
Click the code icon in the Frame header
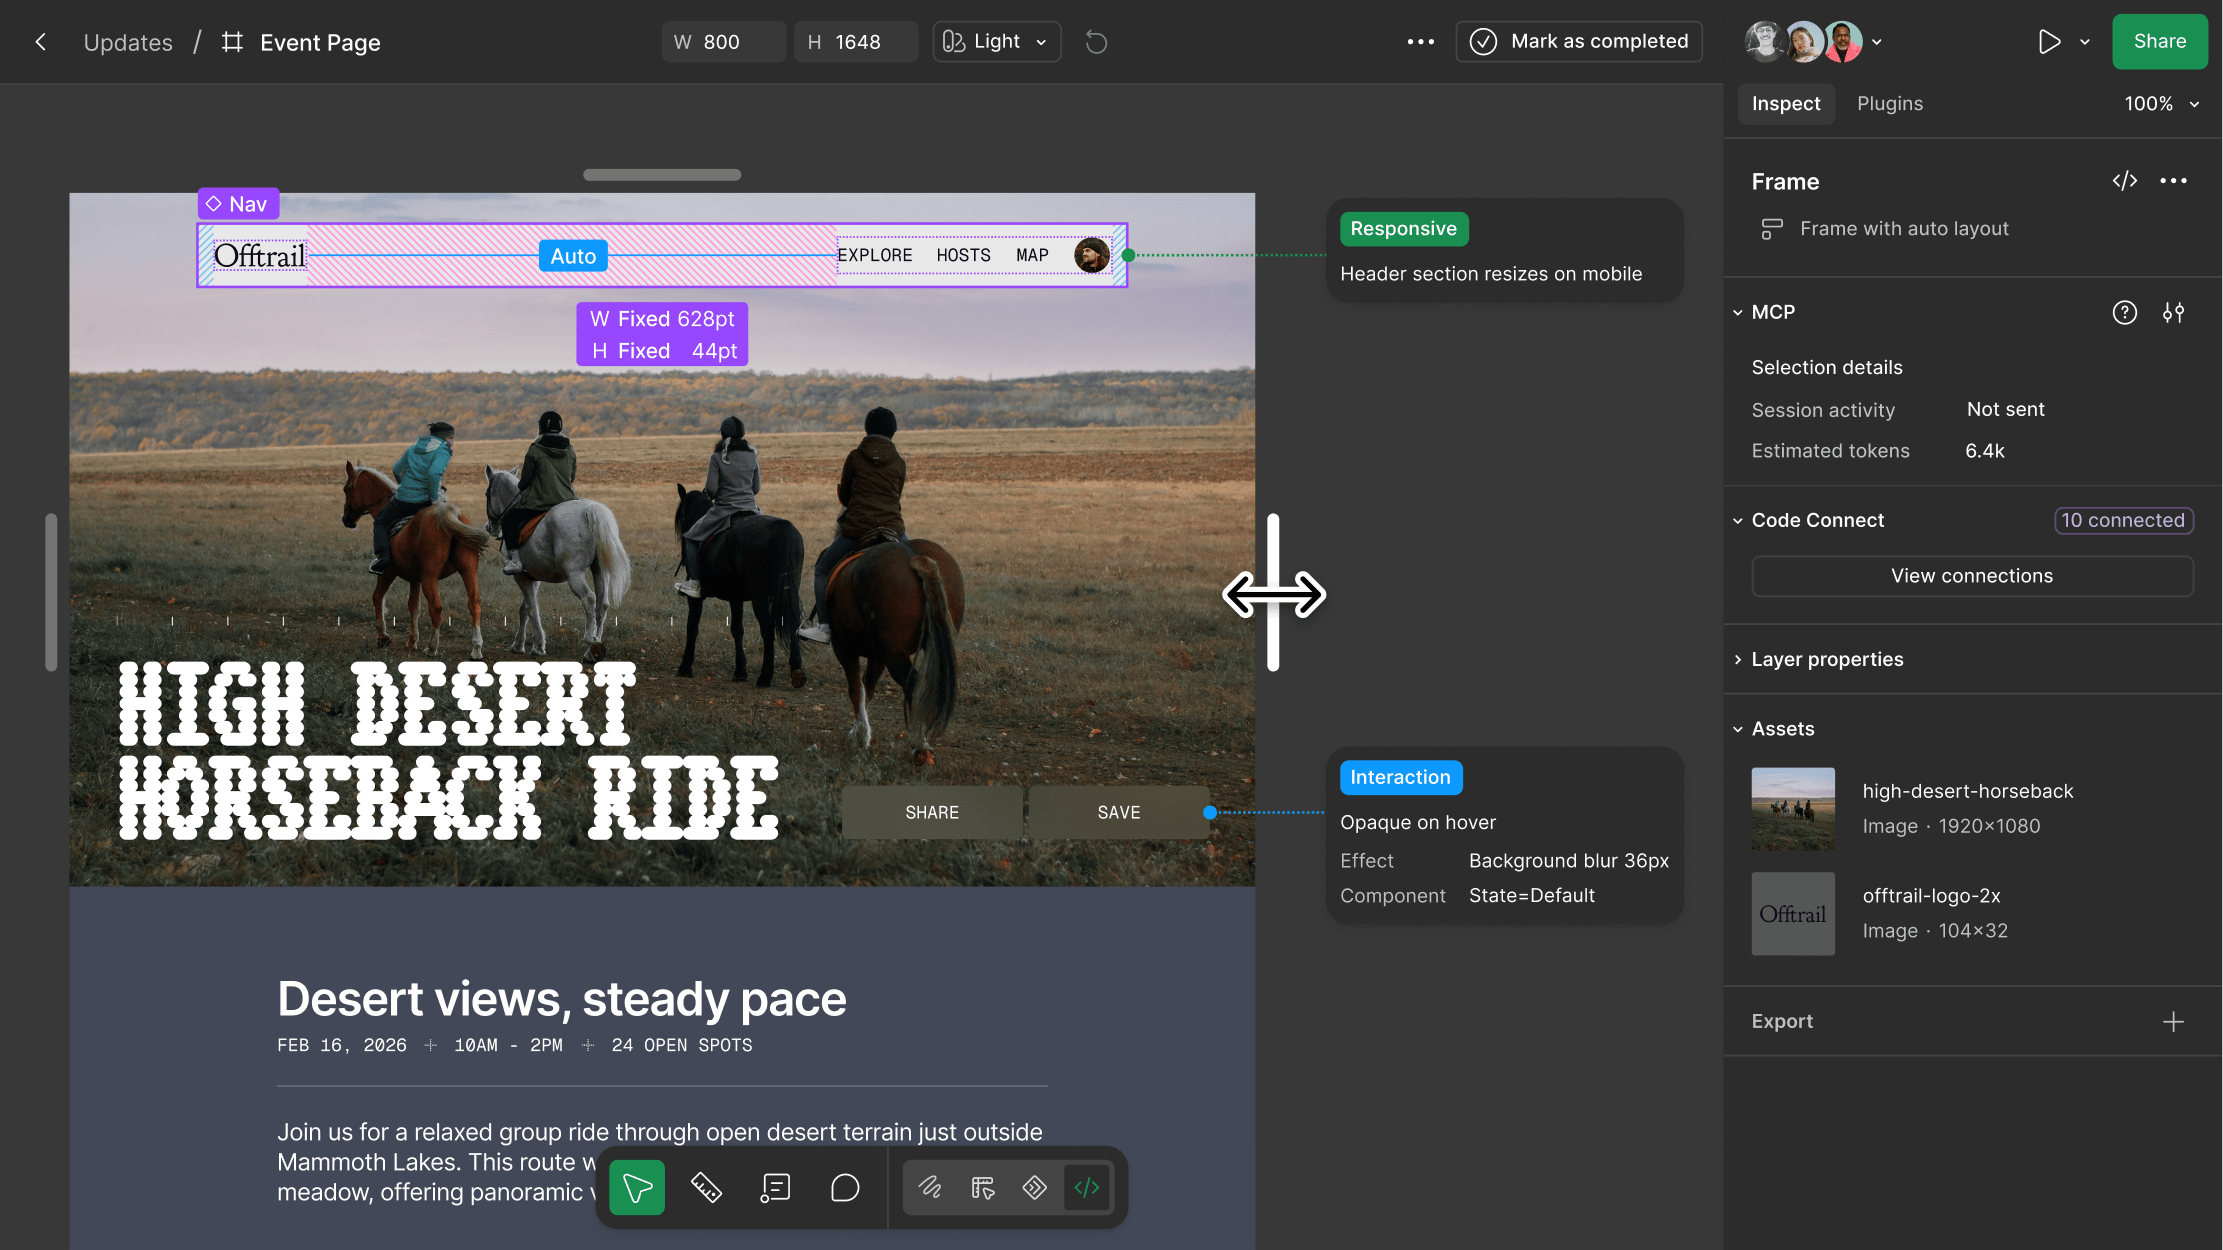pyautogui.click(x=2125, y=181)
